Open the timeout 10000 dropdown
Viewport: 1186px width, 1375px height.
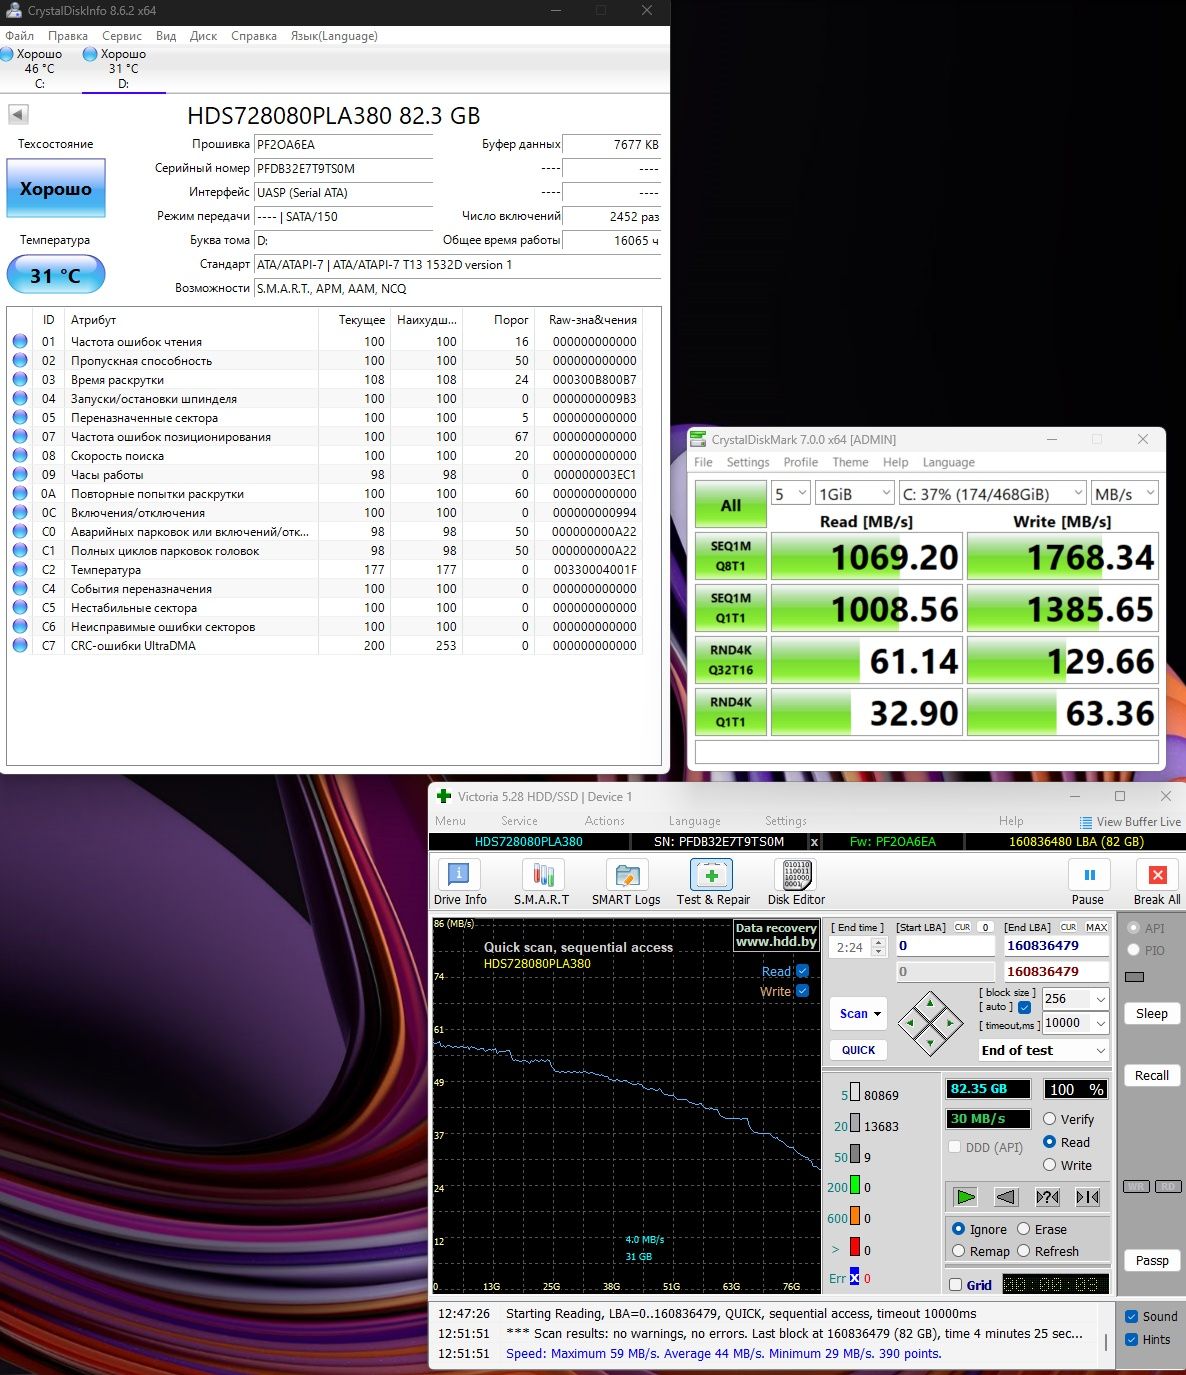click(x=1075, y=1023)
